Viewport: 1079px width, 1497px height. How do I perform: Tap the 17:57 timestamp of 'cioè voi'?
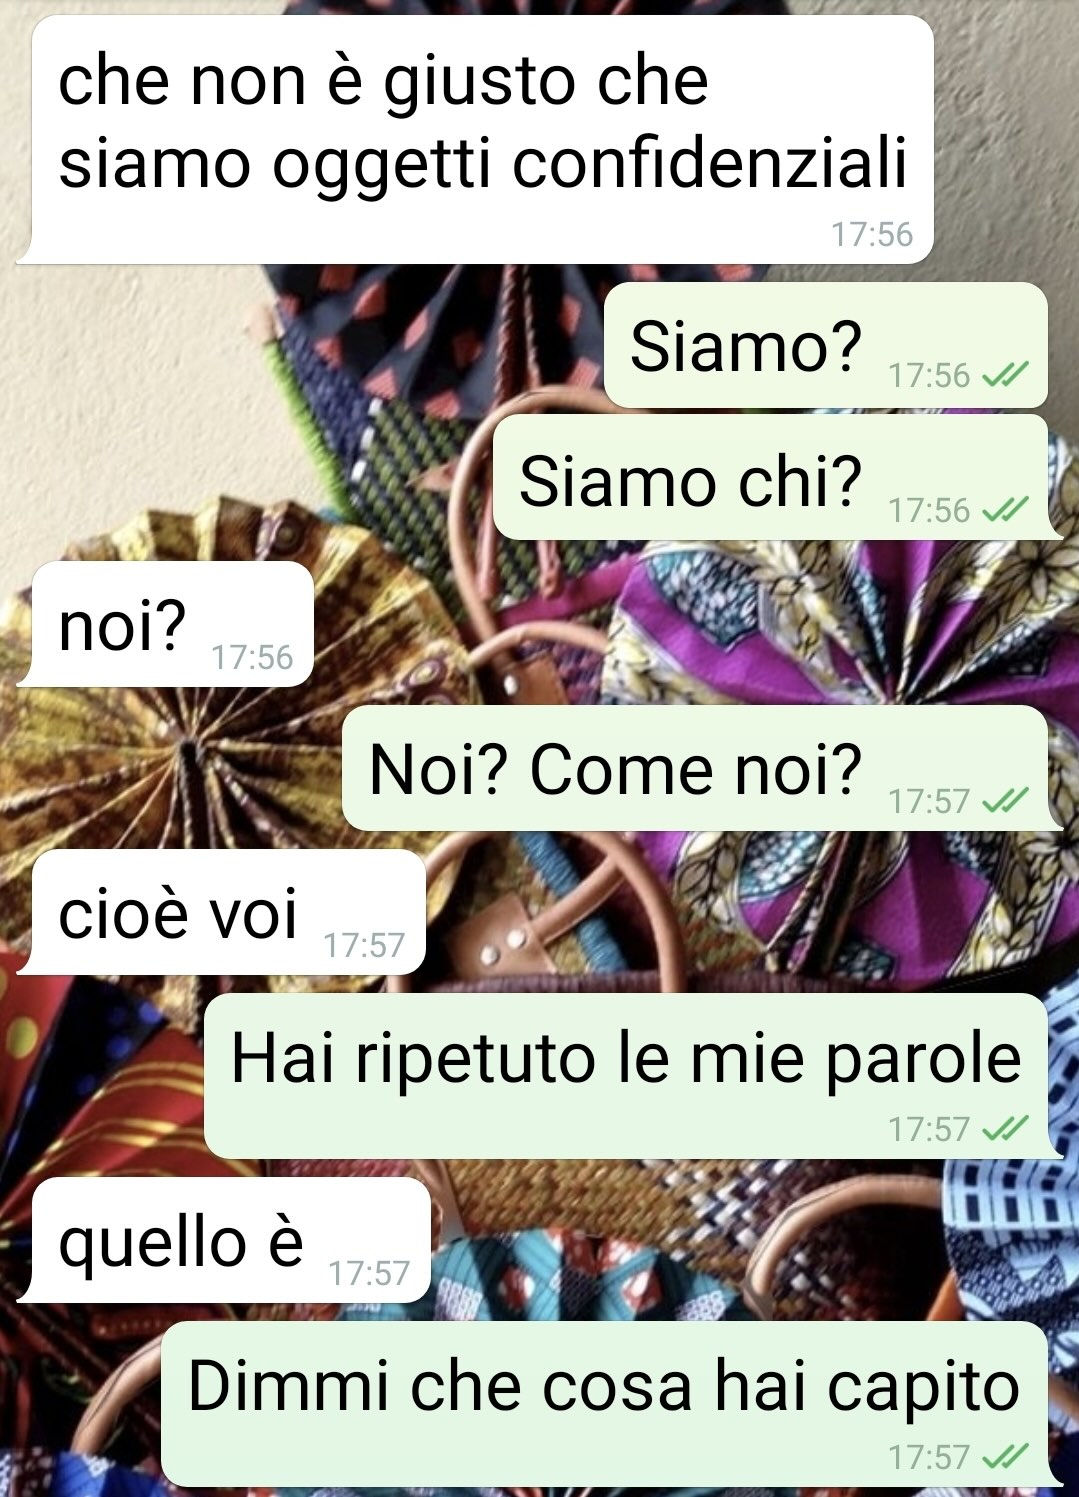[x=364, y=945]
